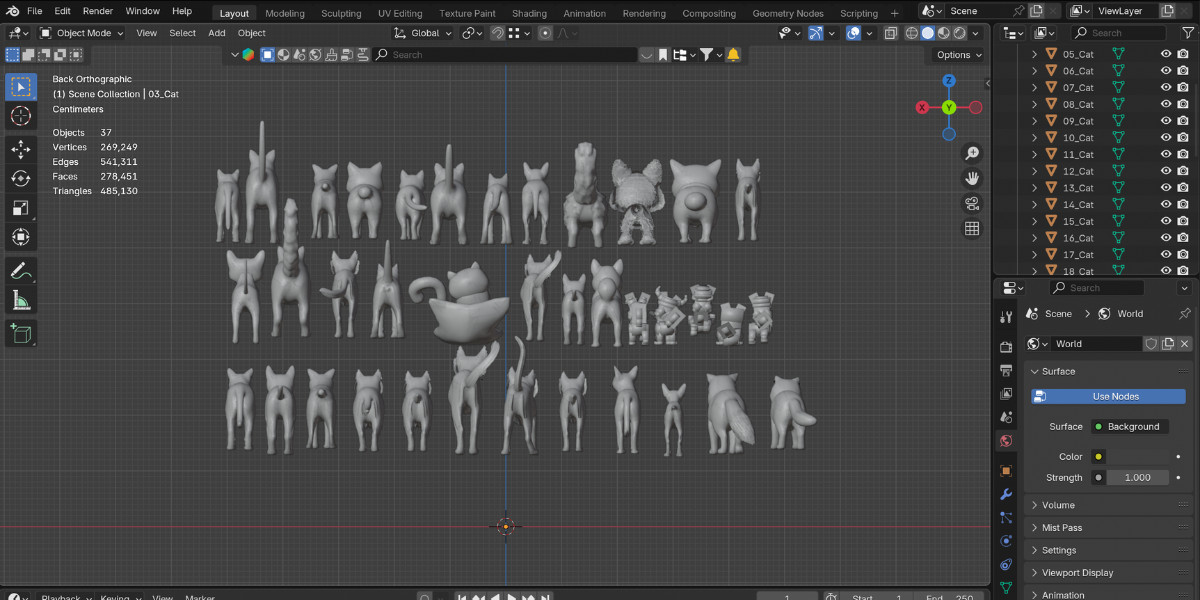Click the outliner filter funnel icon
This screenshot has width=1200, height=600.
(1187, 33)
